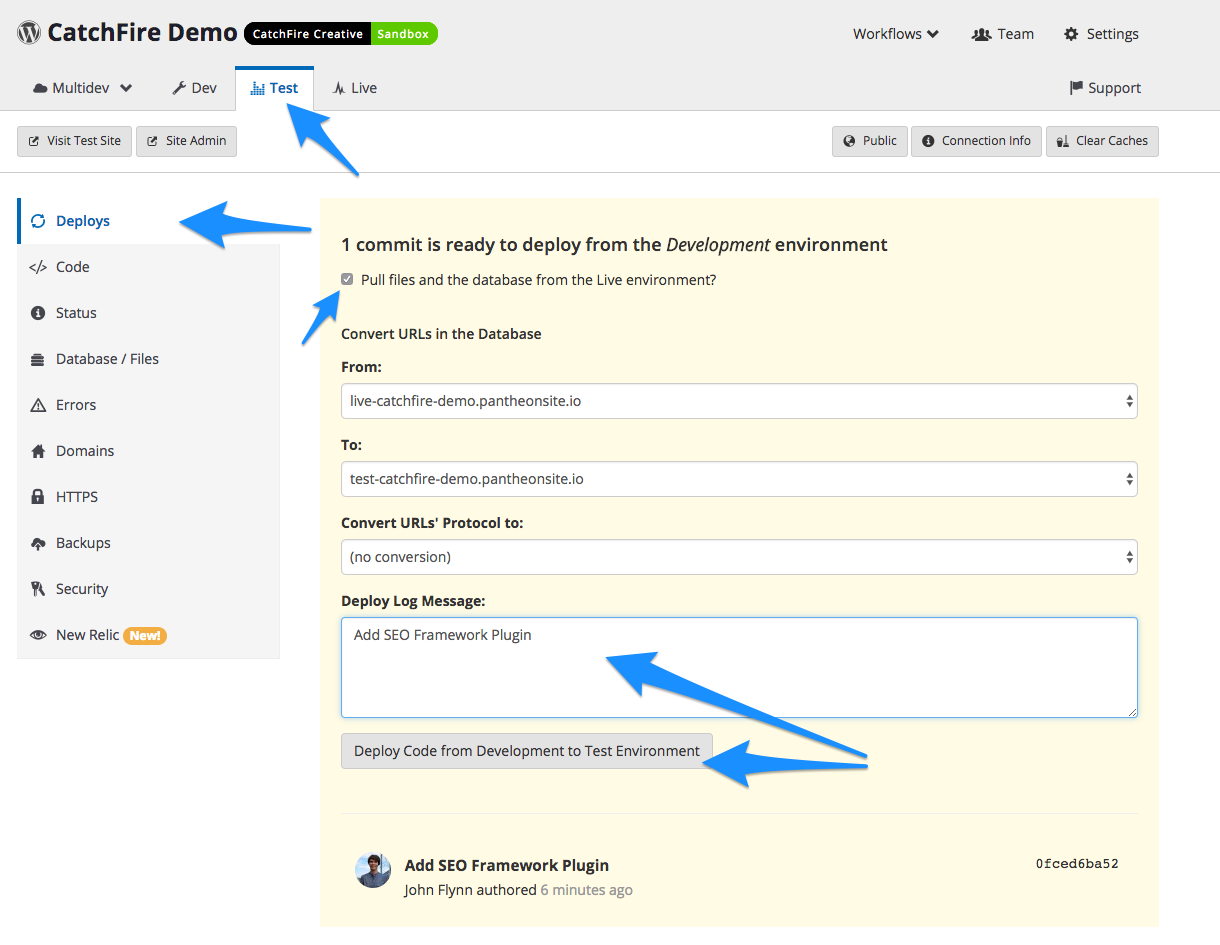Select Backups in the sidebar
The height and width of the screenshot is (945, 1220).
[148, 543]
